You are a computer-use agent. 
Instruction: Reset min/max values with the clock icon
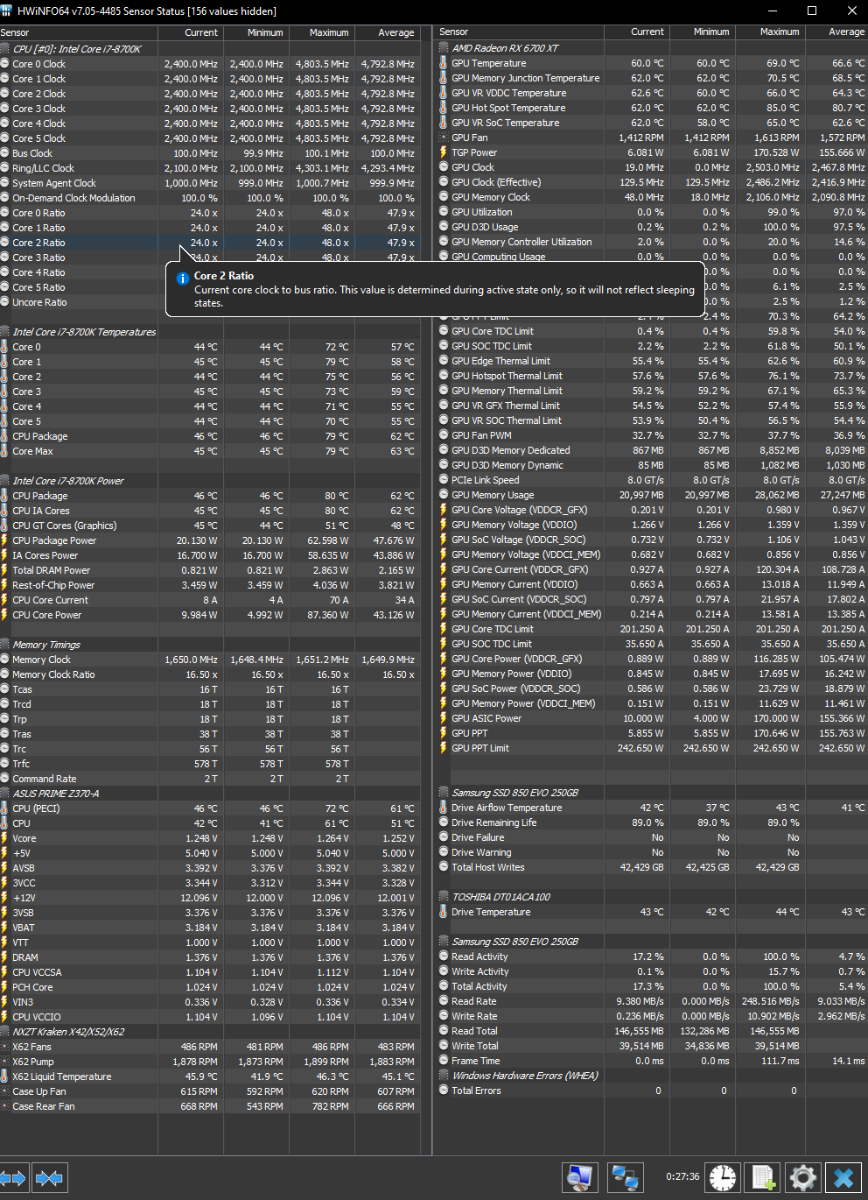pyautogui.click(x=721, y=1177)
